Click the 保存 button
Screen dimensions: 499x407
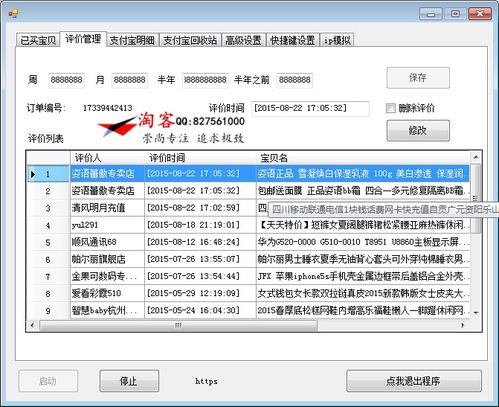(418, 78)
